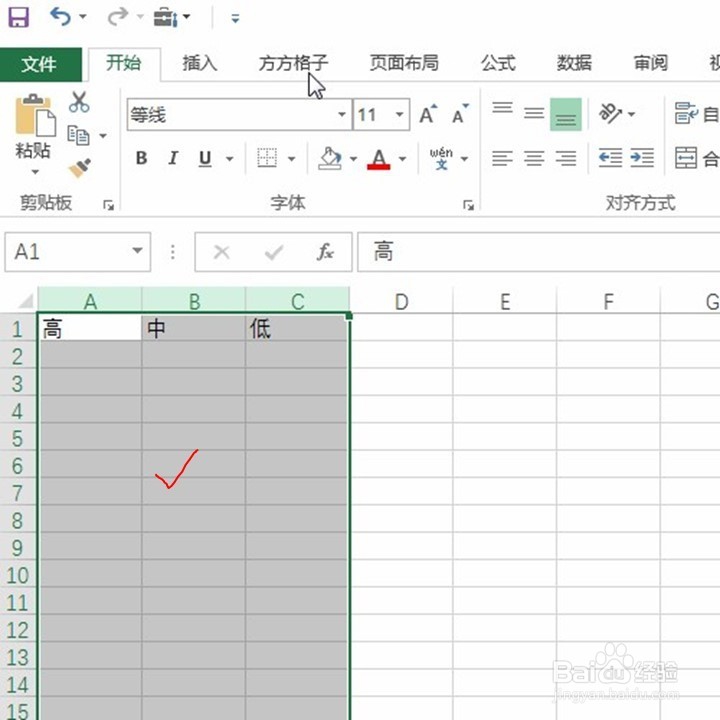The height and width of the screenshot is (720, 720).
Task: Click the 粘贴 clipboard icon
Action: (x=34, y=115)
